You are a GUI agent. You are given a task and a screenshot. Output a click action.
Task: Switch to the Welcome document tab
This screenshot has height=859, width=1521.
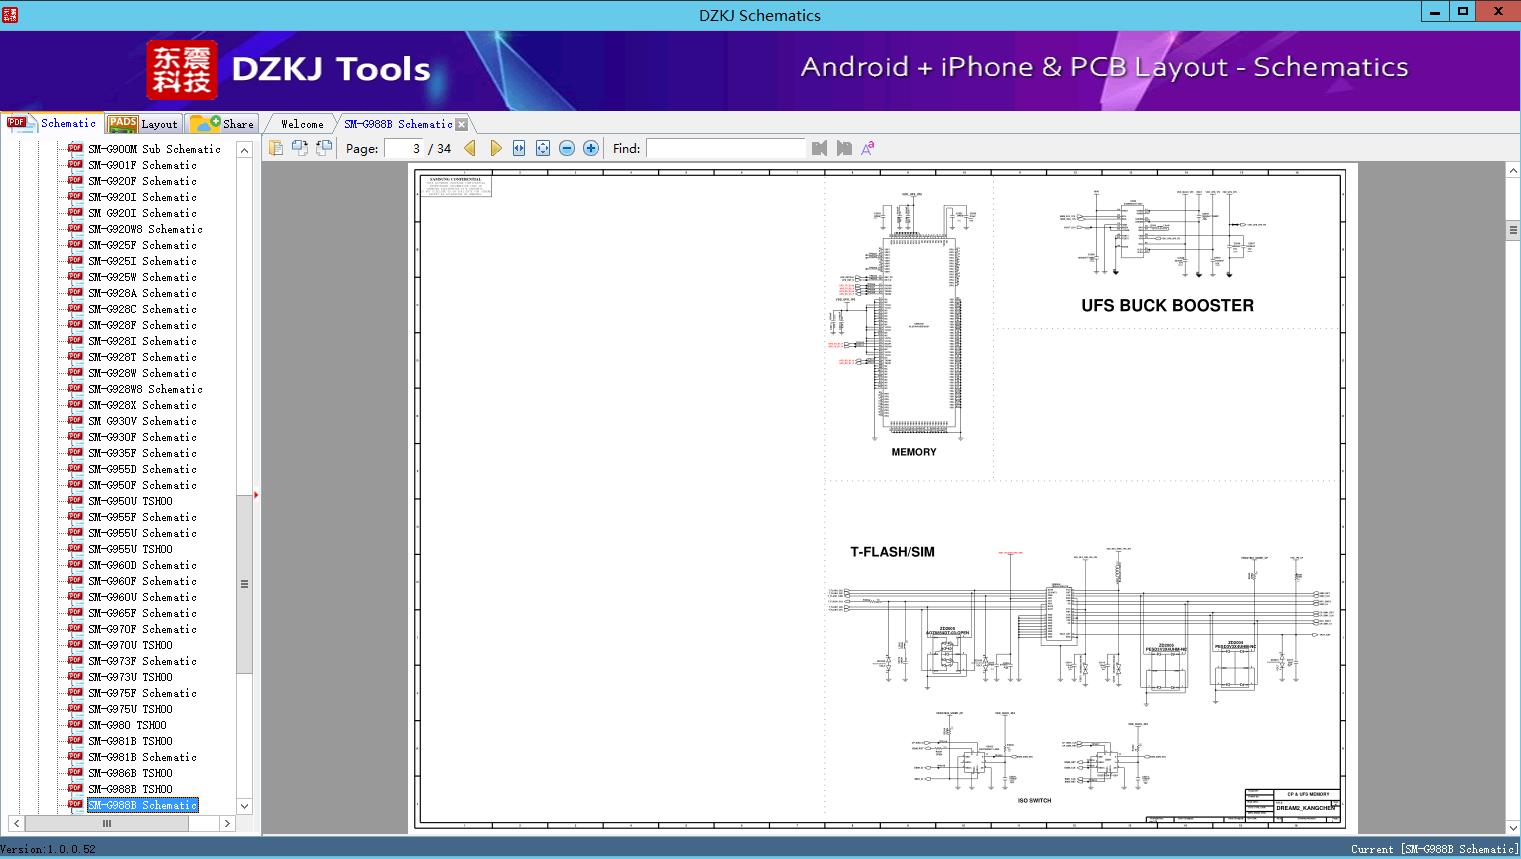pyautogui.click(x=302, y=124)
